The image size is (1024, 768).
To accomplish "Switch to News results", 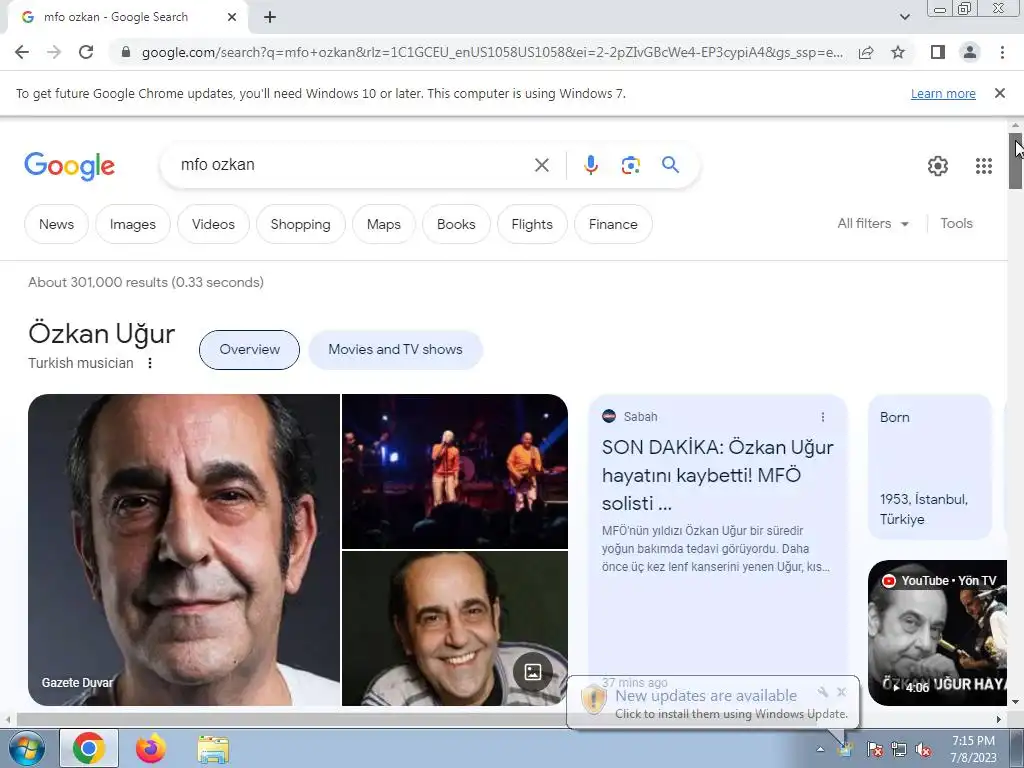I will point(56,224).
